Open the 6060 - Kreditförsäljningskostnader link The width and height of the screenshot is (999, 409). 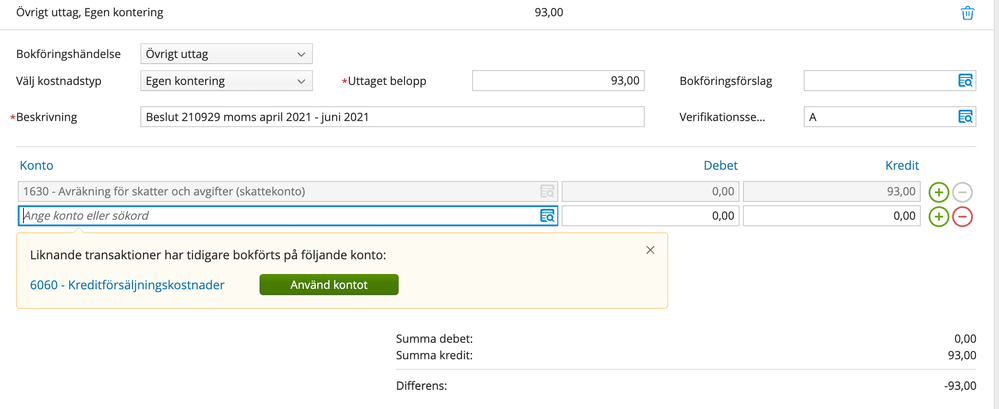[127, 285]
